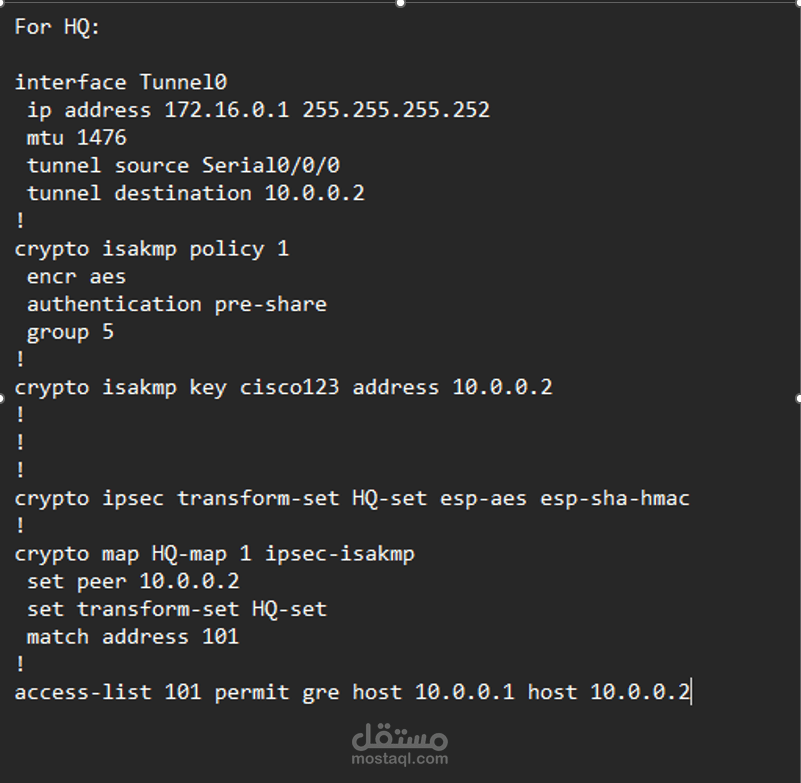Click the 'match address 101' line
The width and height of the screenshot is (801, 783).
(x=133, y=637)
